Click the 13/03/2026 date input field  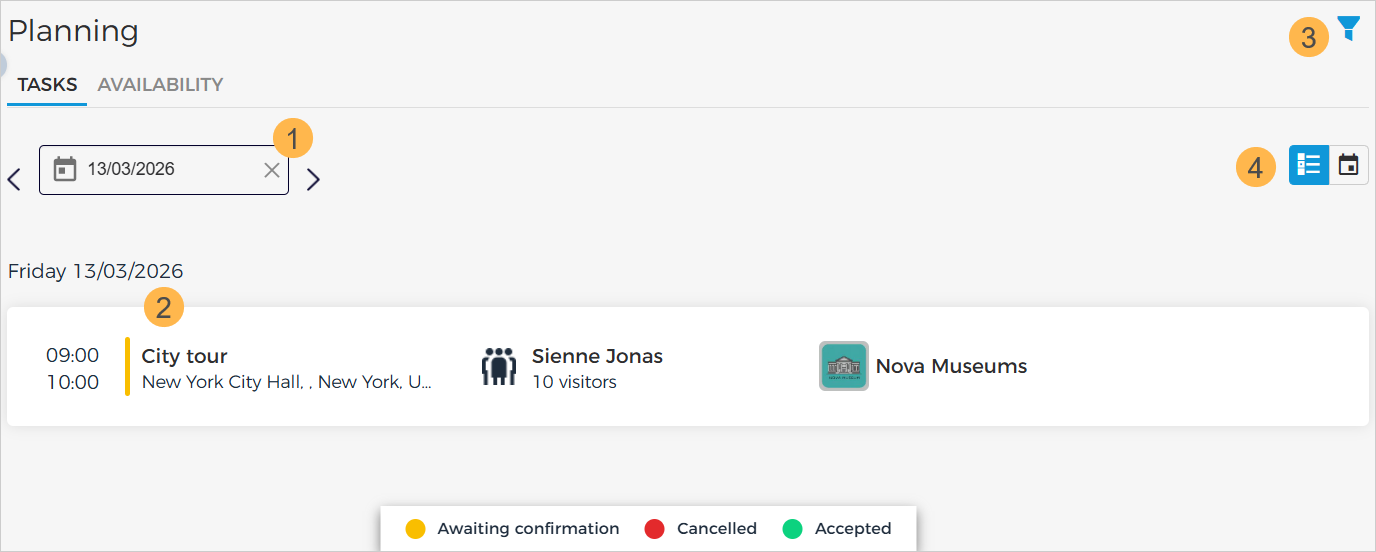(160, 170)
